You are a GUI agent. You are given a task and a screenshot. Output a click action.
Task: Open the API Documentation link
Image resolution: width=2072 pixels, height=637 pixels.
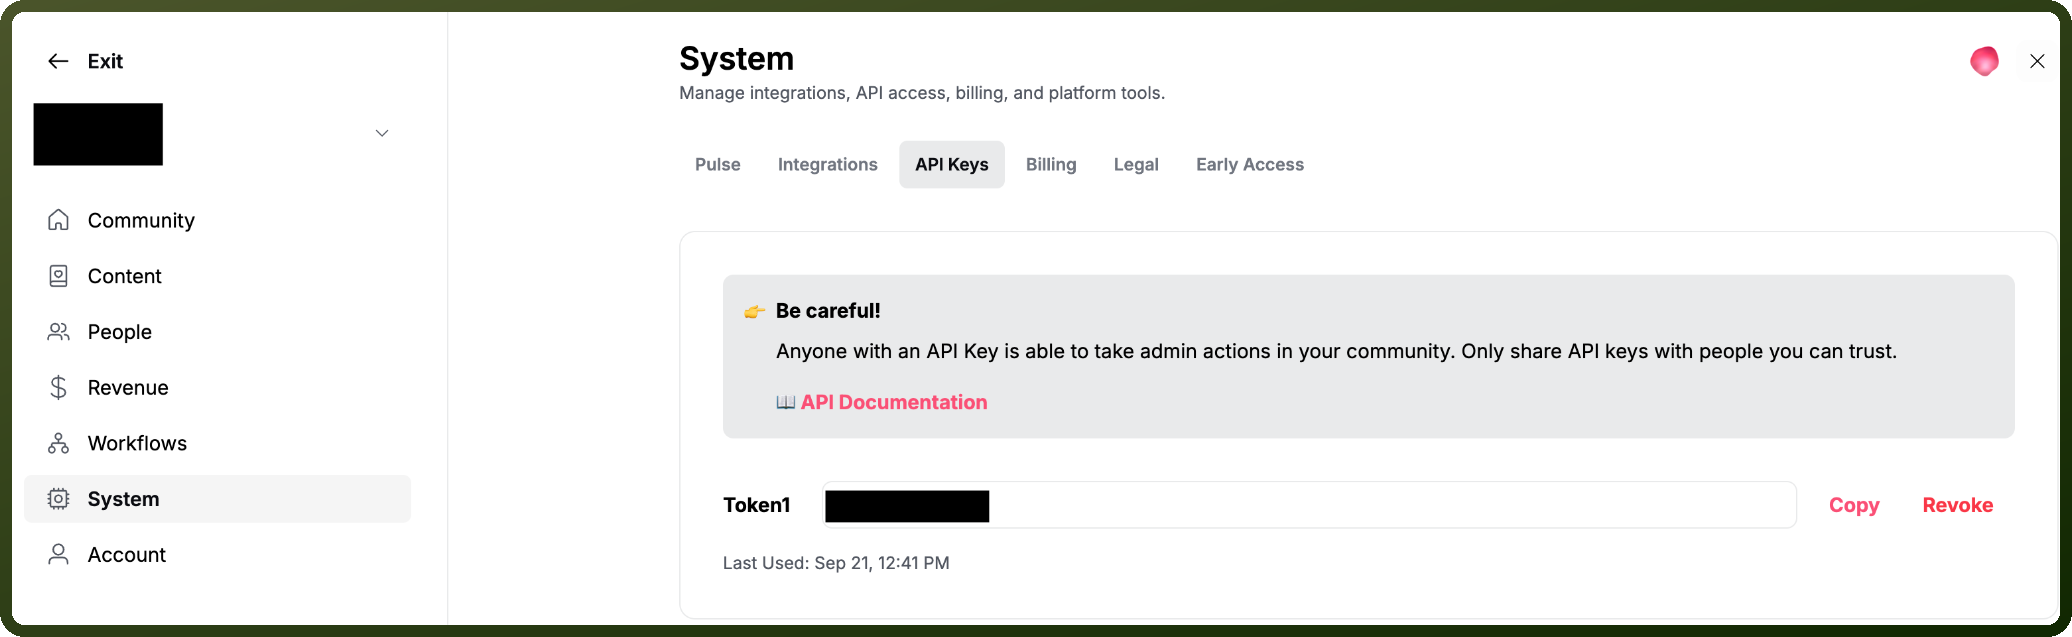(894, 402)
